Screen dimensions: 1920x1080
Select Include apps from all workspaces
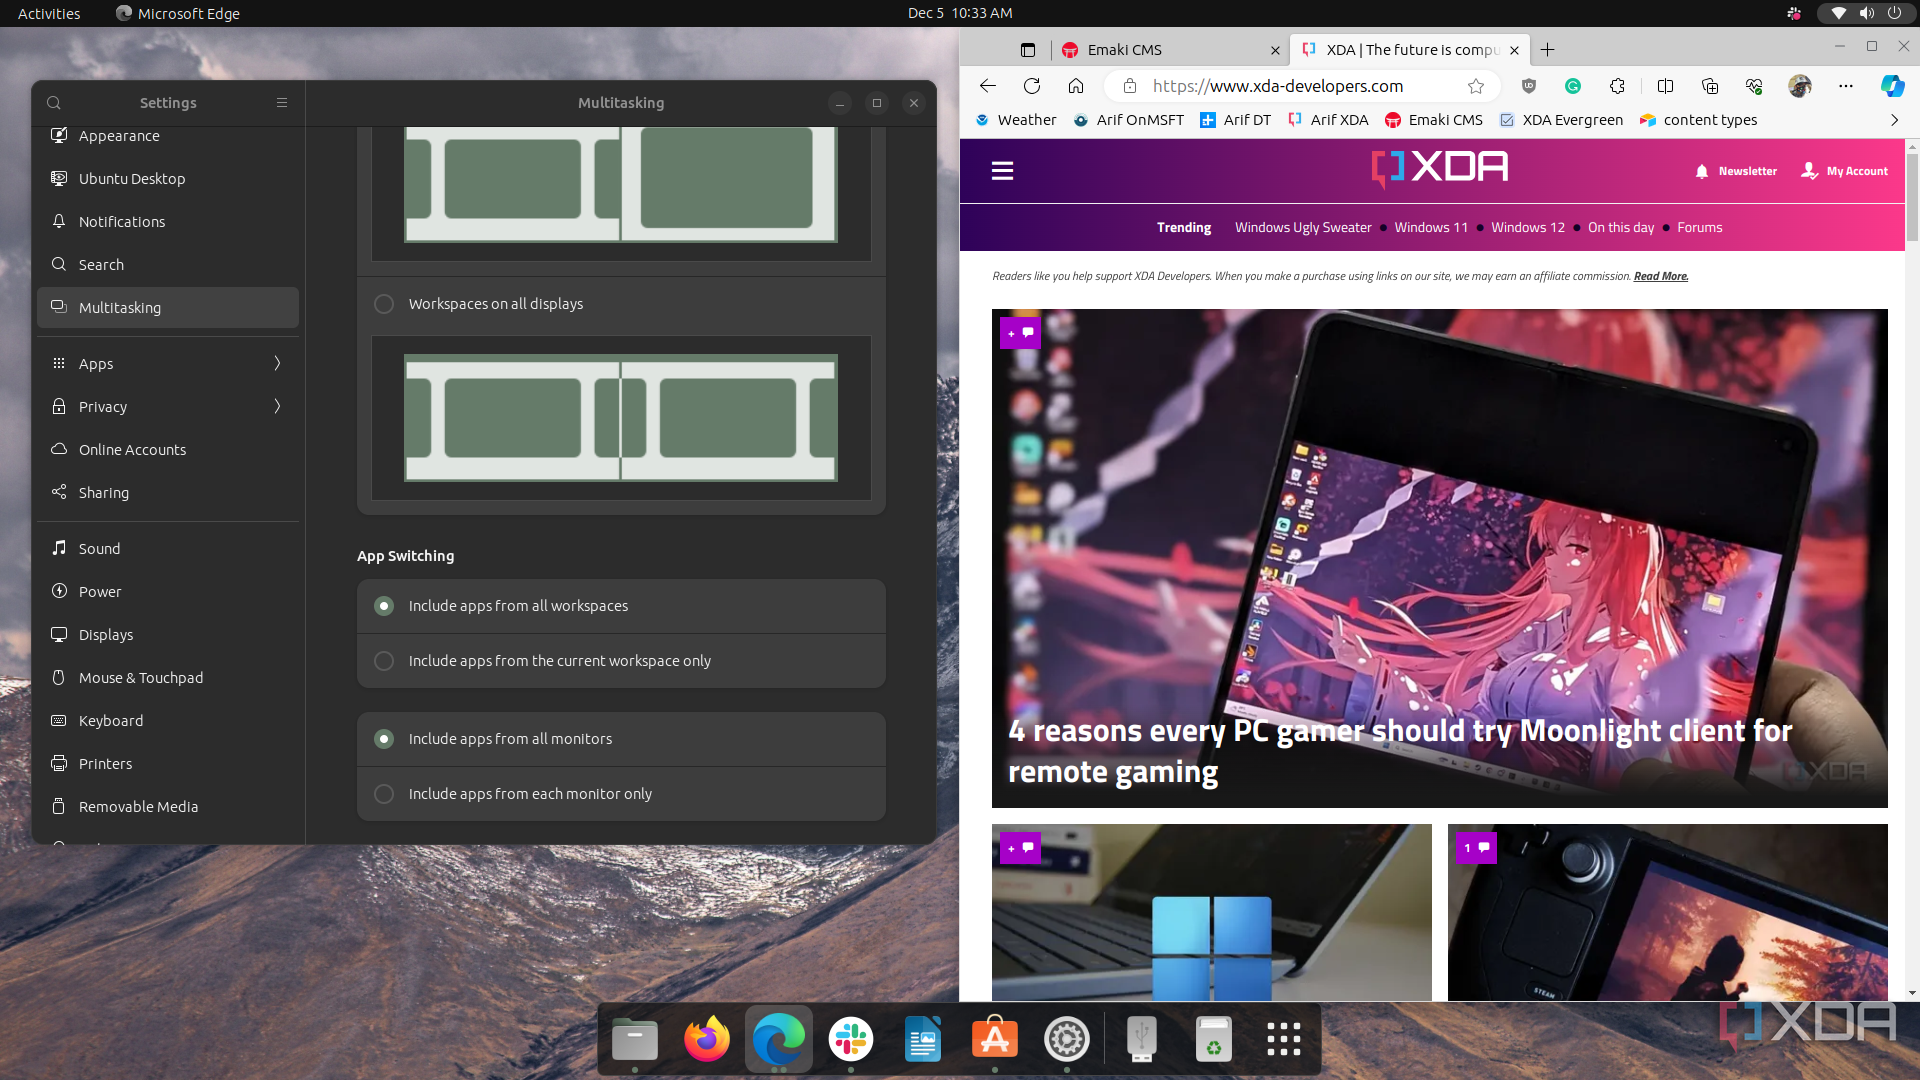(382, 605)
